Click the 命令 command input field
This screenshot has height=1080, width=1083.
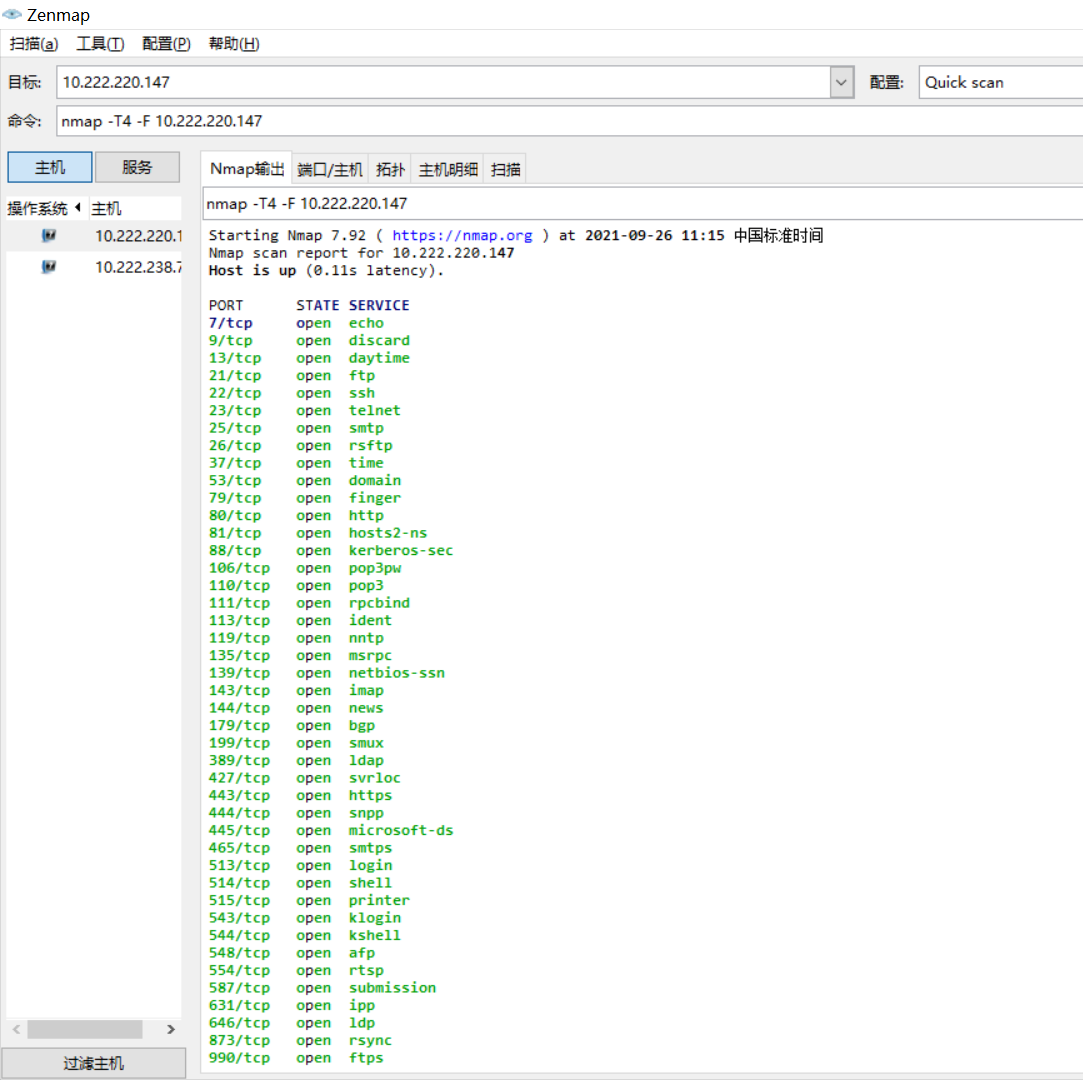(569, 121)
